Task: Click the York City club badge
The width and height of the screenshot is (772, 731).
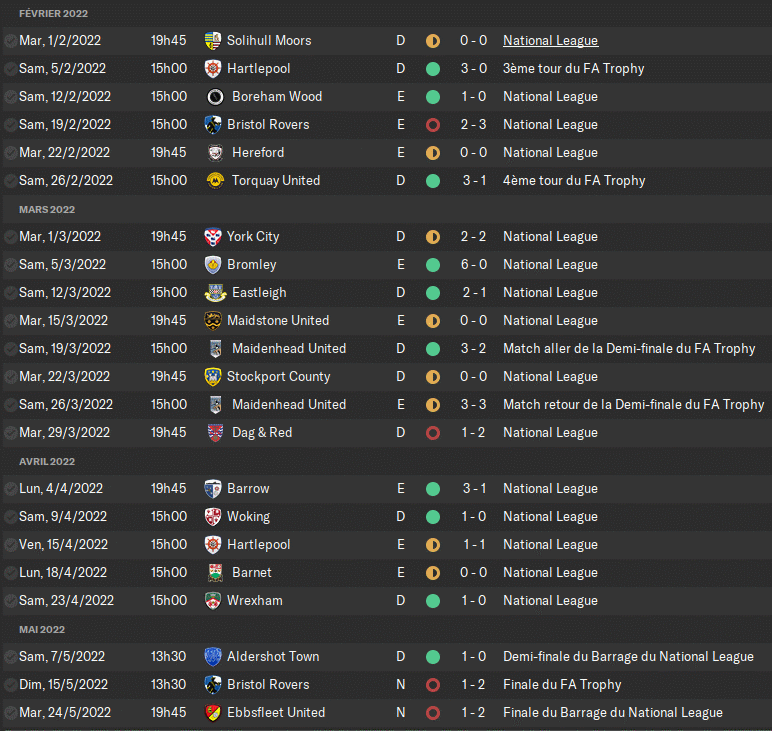Action: (x=212, y=237)
